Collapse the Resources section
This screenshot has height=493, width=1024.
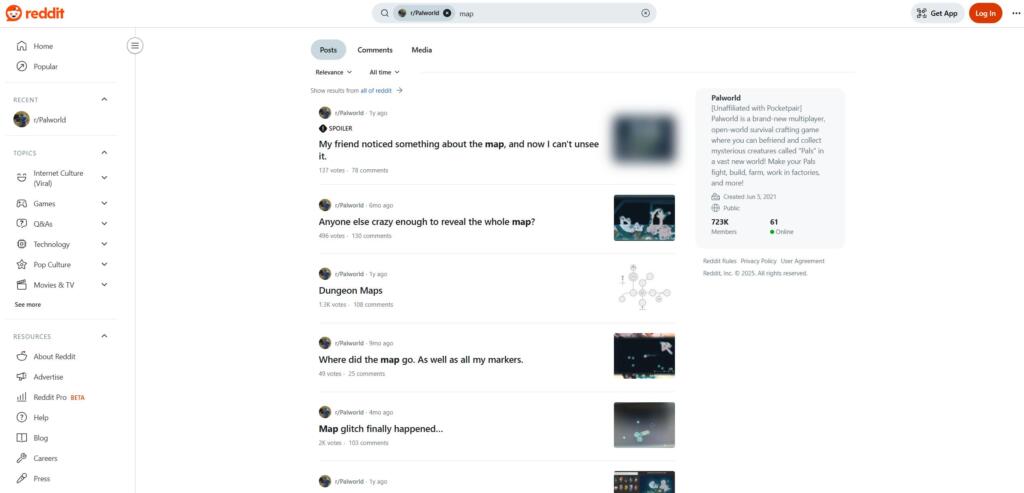pos(104,336)
